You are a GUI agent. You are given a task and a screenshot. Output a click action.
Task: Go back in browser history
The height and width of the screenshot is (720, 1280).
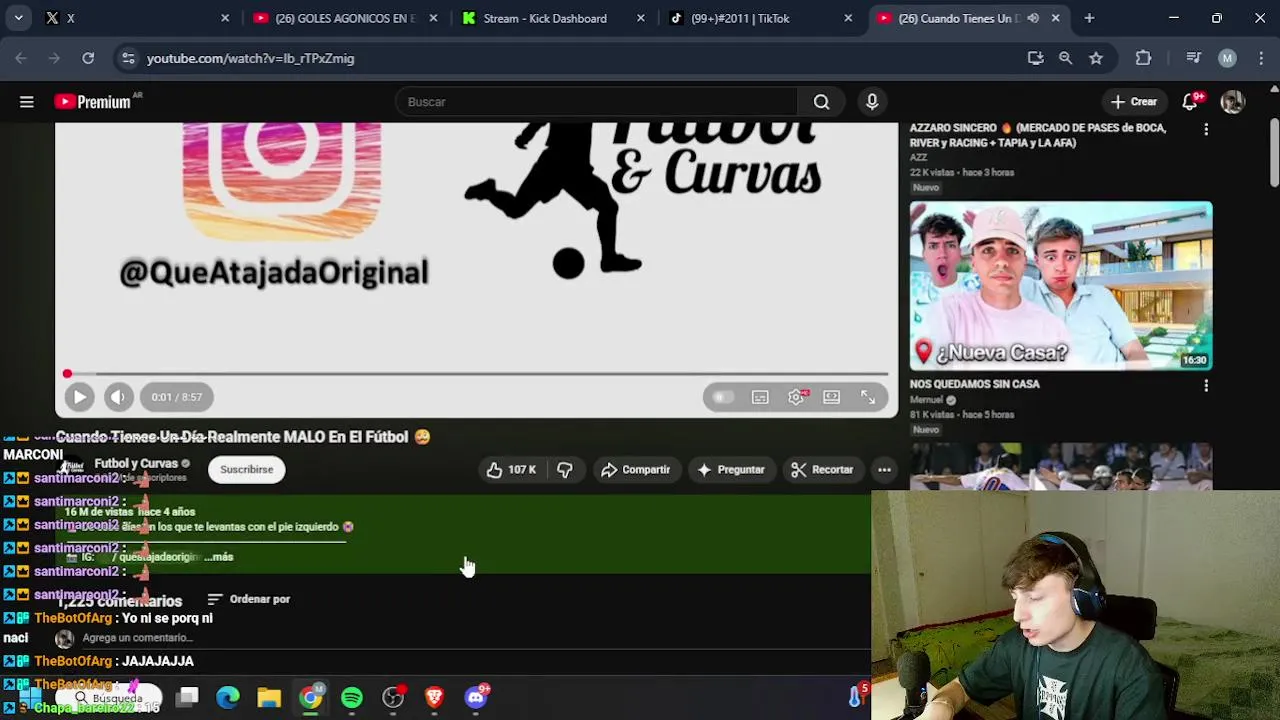[x=20, y=58]
